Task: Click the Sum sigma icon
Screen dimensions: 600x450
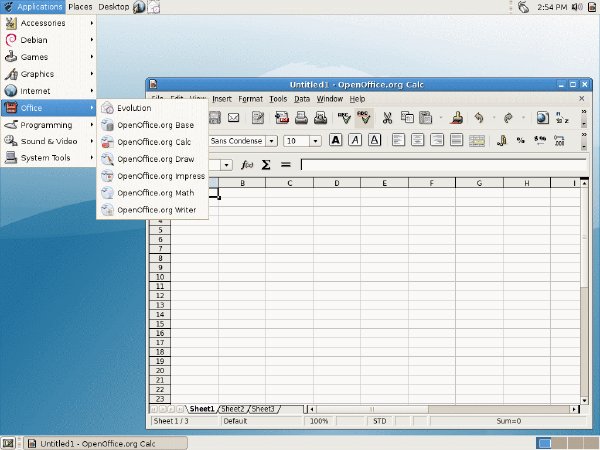Action: tap(266, 165)
